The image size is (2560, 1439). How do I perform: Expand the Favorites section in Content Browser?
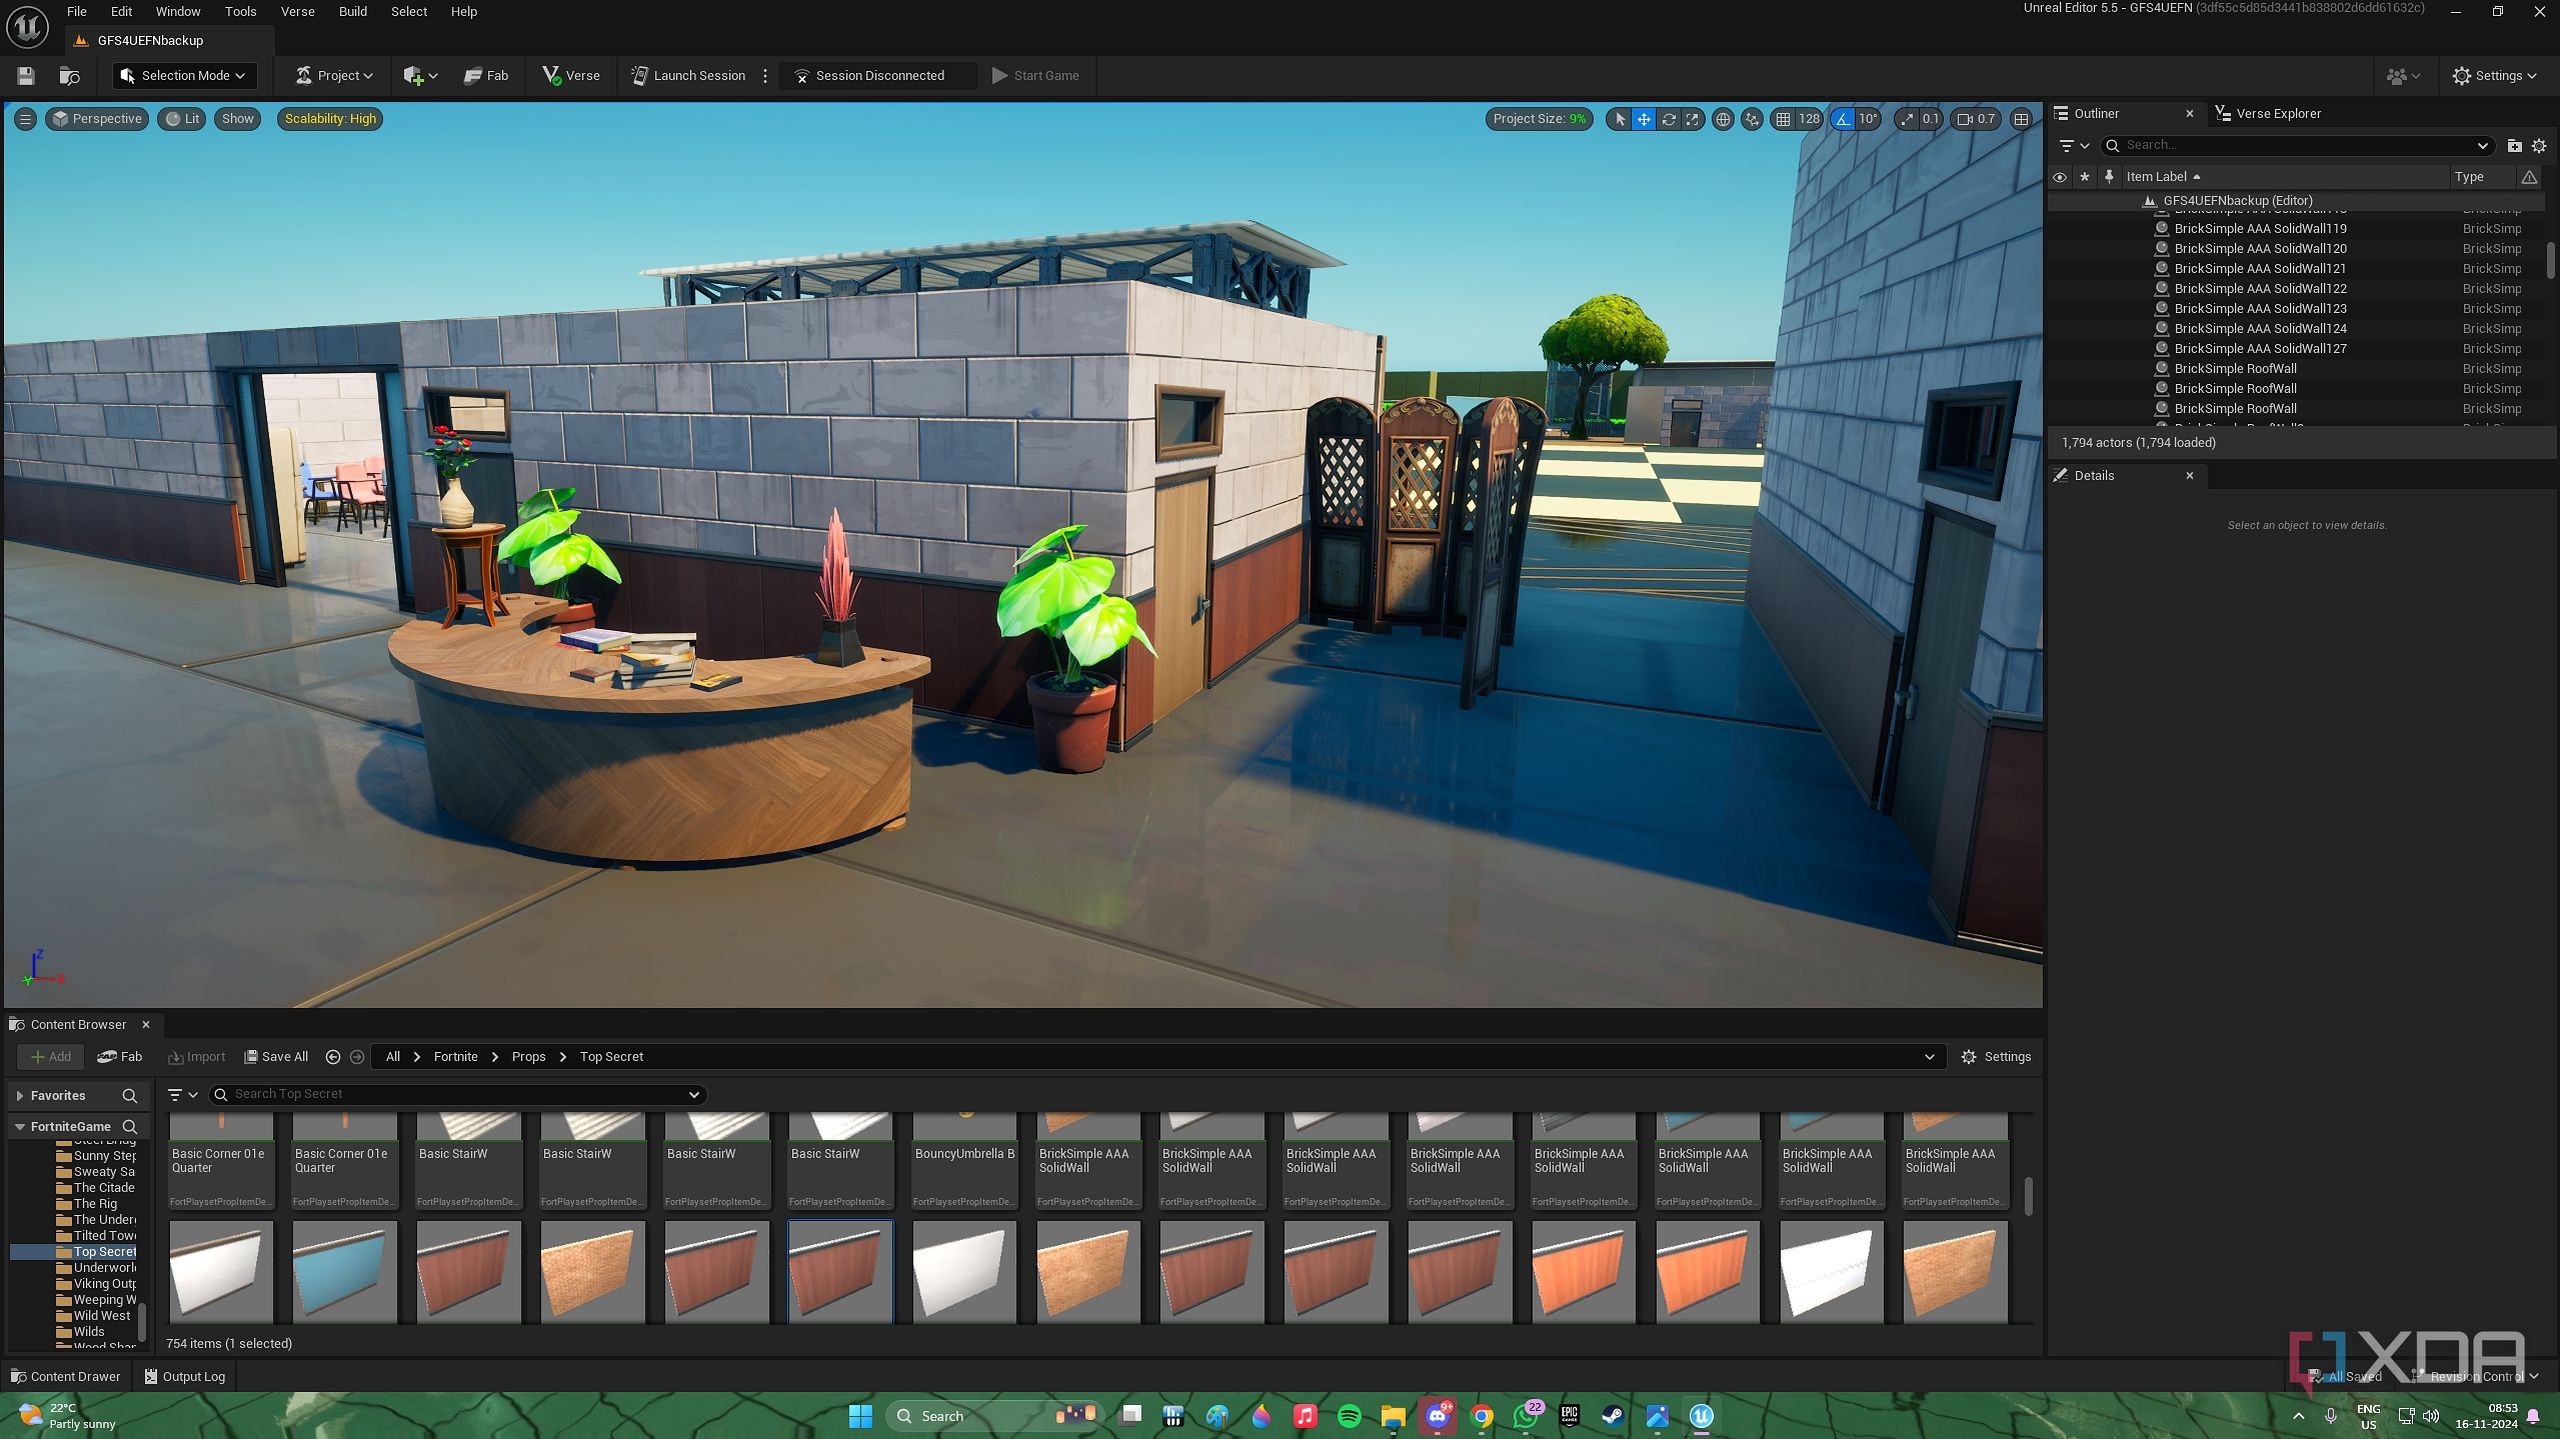[x=20, y=1096]
